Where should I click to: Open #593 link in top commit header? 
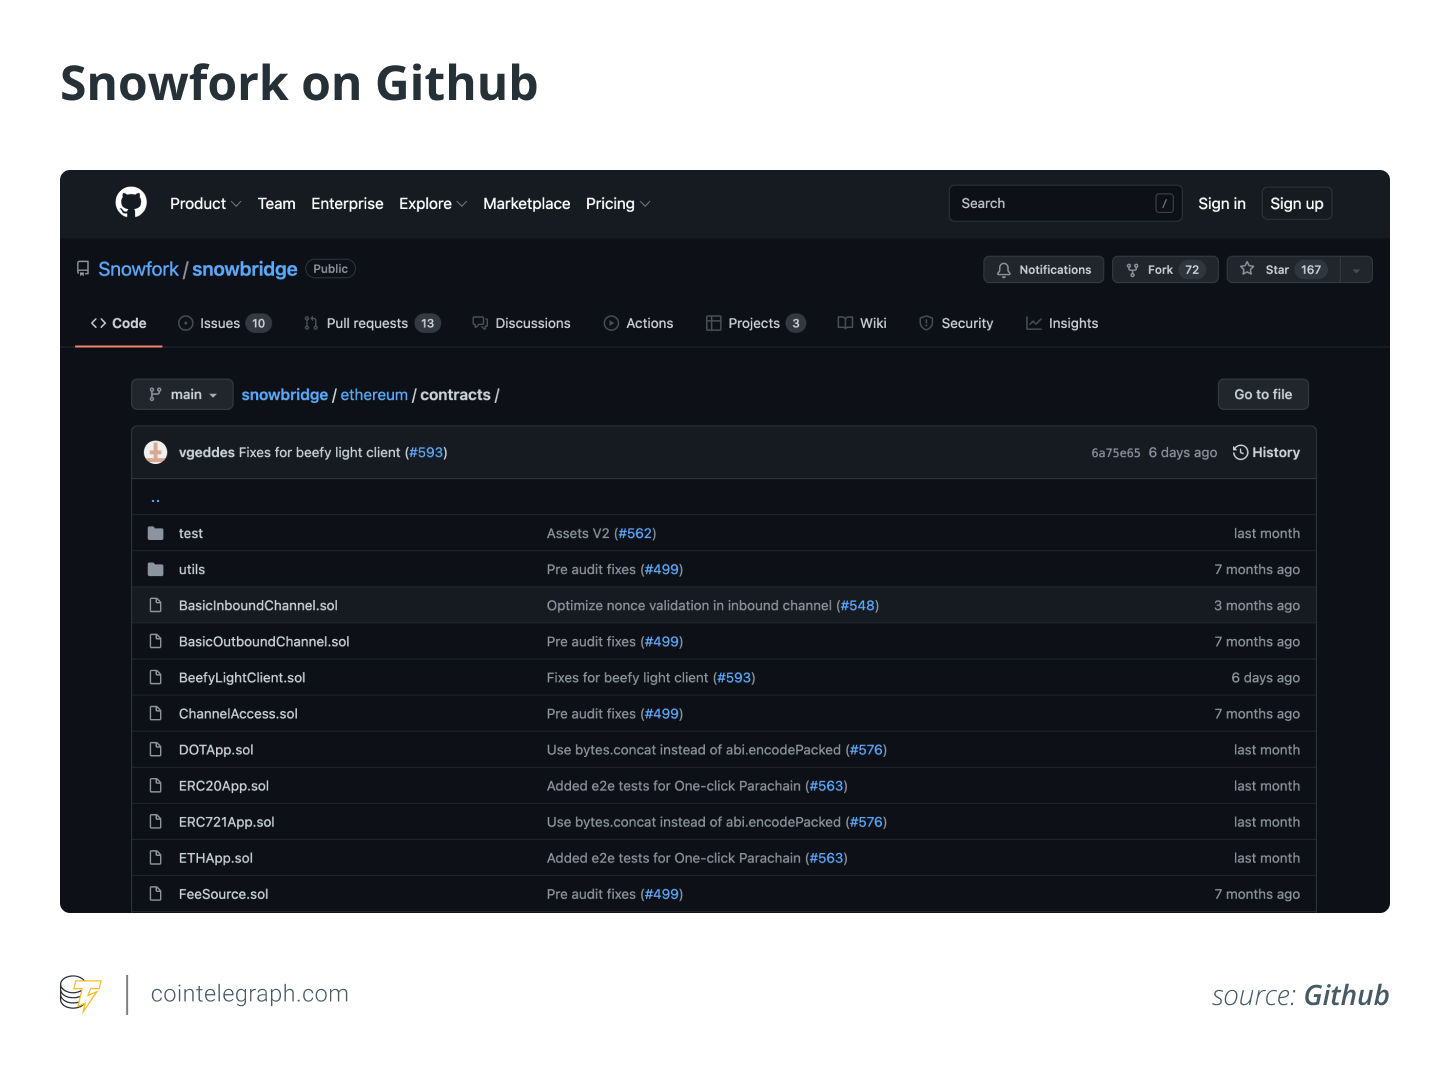[x=426, y=452]
